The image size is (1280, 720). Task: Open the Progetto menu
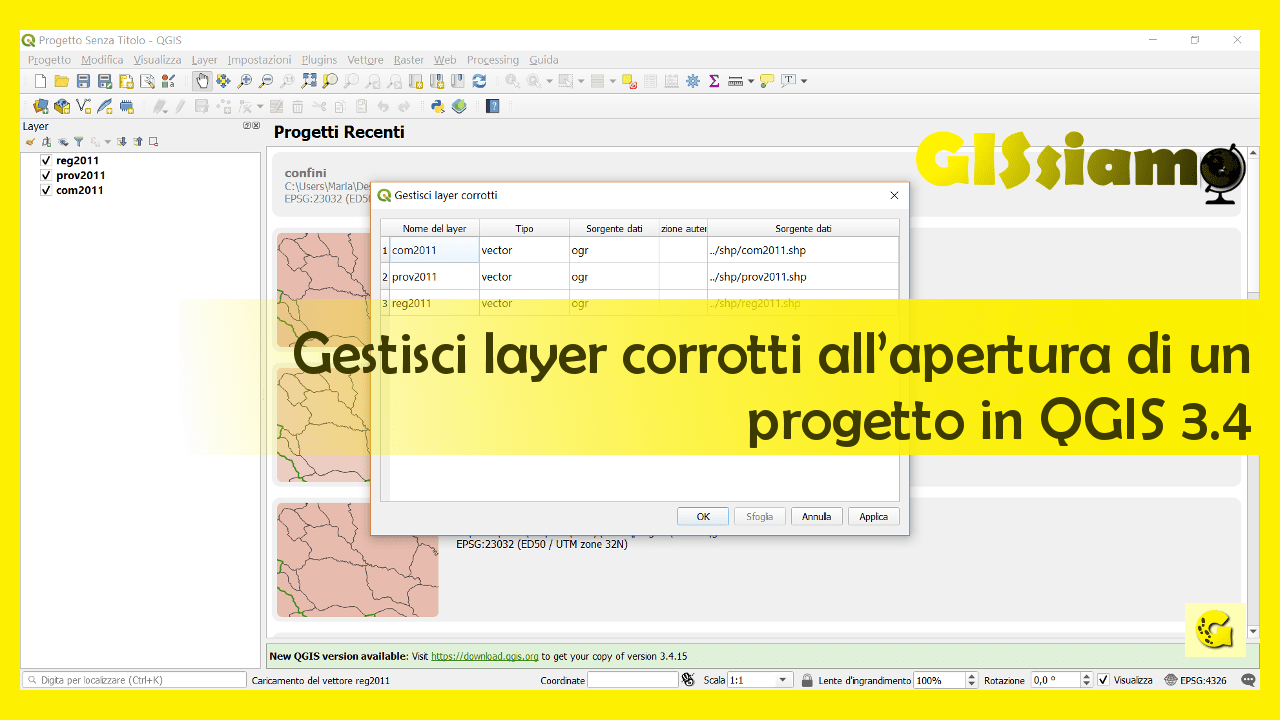(49, 60)
